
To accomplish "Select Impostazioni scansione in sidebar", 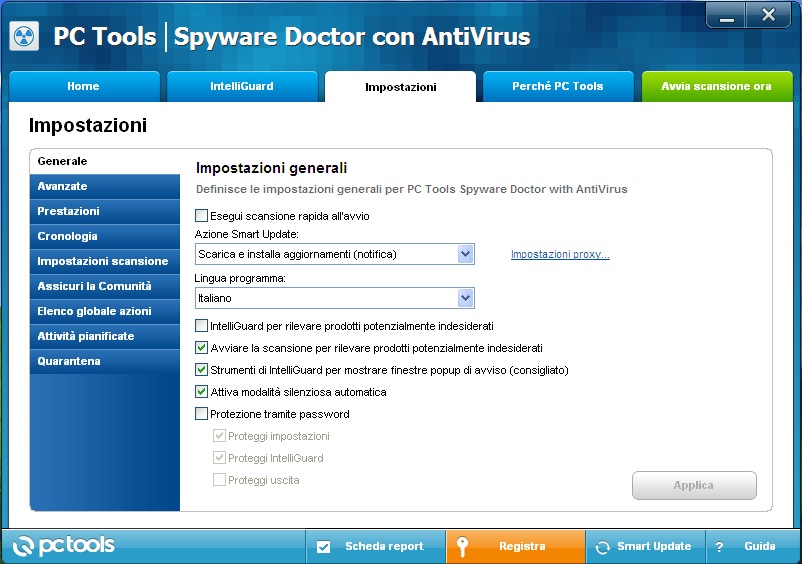I will (102, 261).
